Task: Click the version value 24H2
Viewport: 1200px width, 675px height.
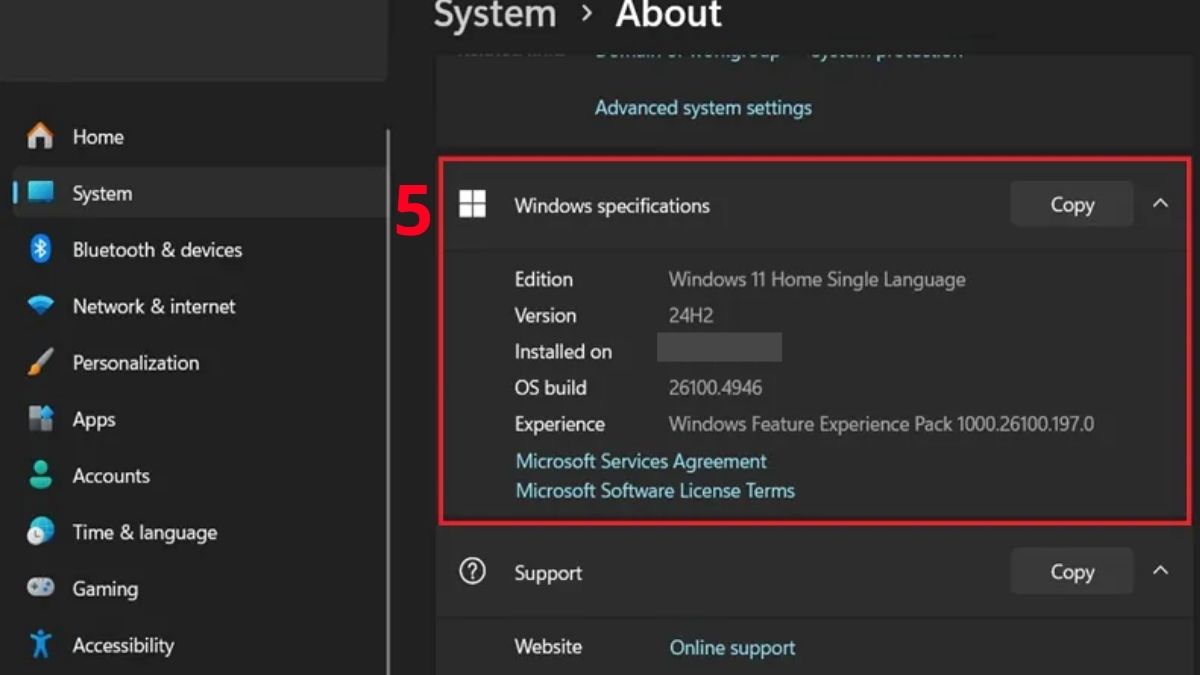Action: click(x=691, y=315)
